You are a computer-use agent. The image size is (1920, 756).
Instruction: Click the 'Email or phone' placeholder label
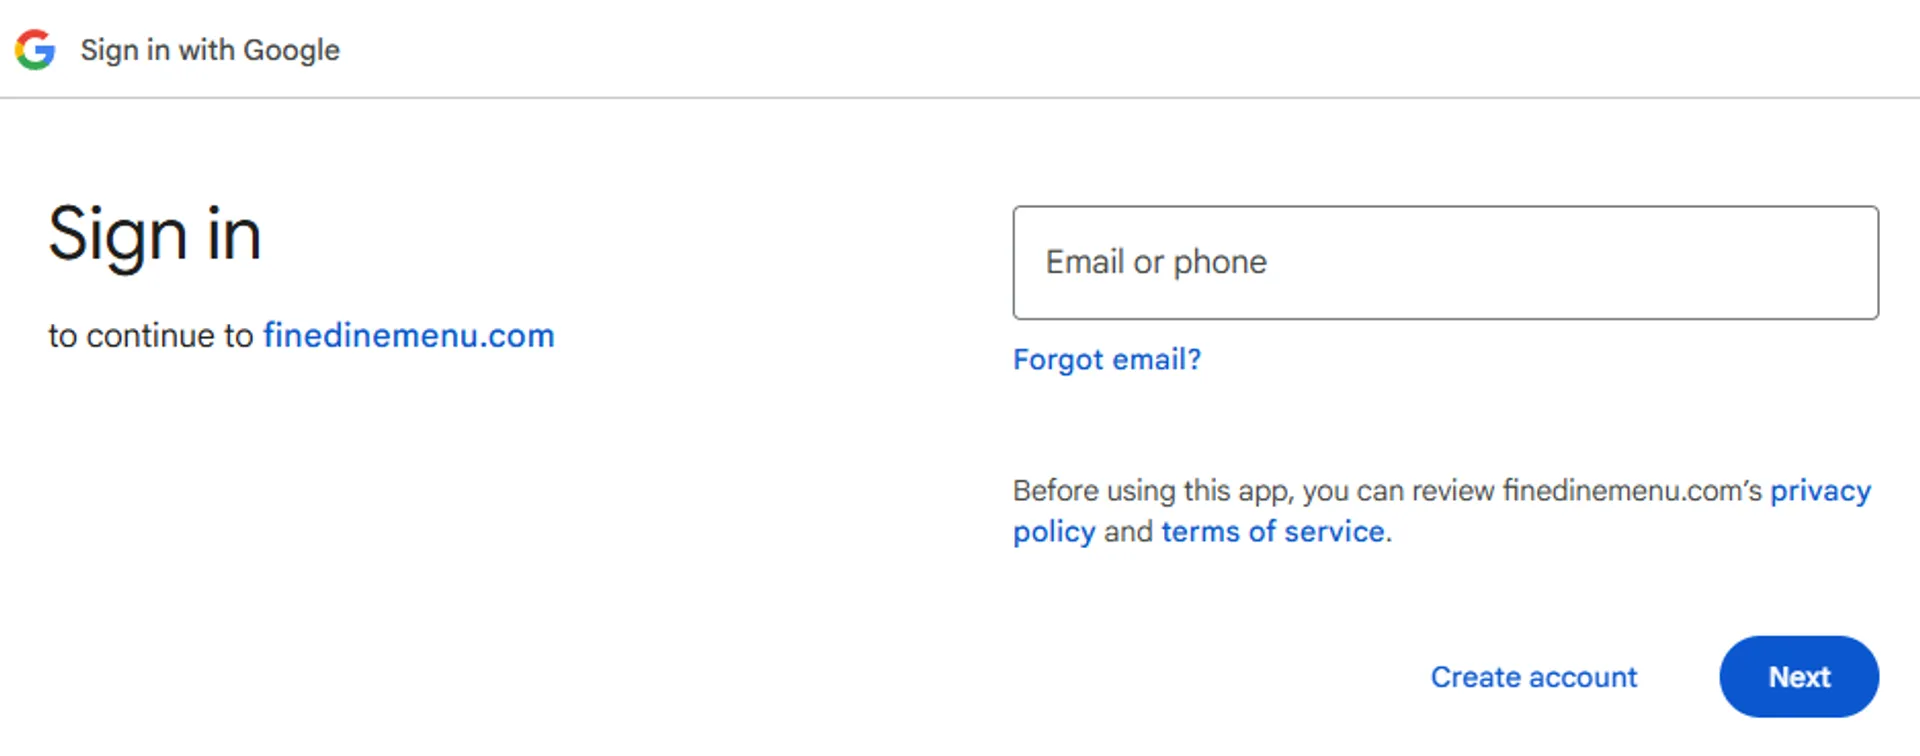[1156, 263]
